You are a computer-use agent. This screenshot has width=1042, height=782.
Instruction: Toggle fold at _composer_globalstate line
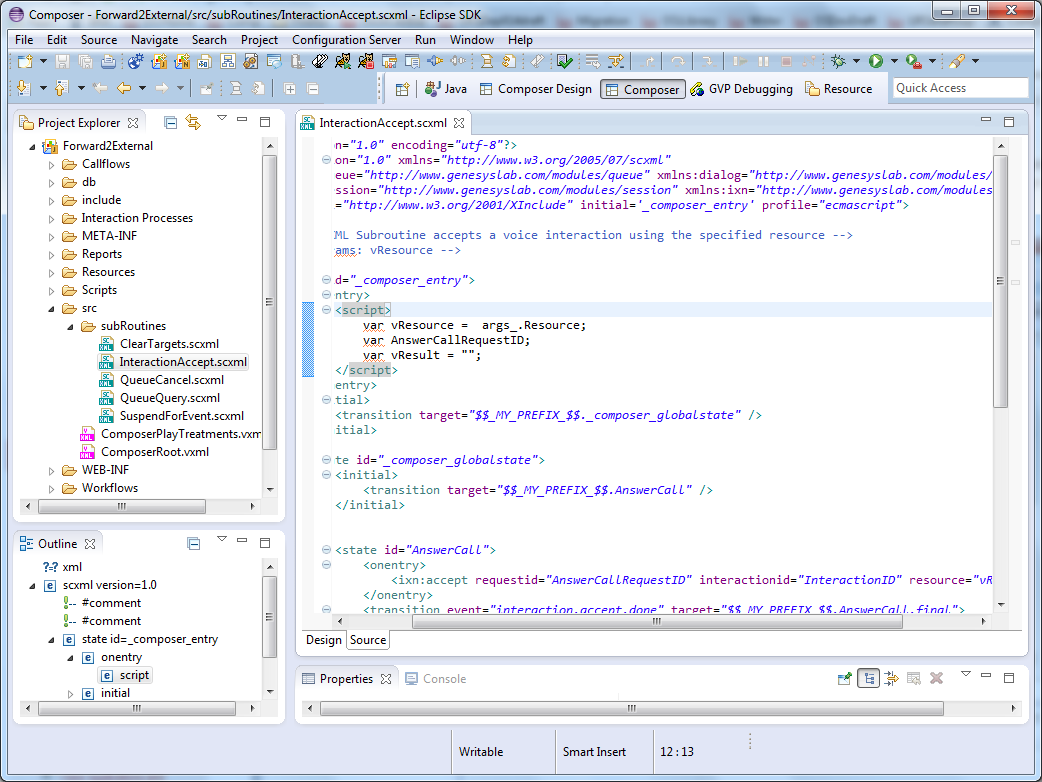(326, 459)
